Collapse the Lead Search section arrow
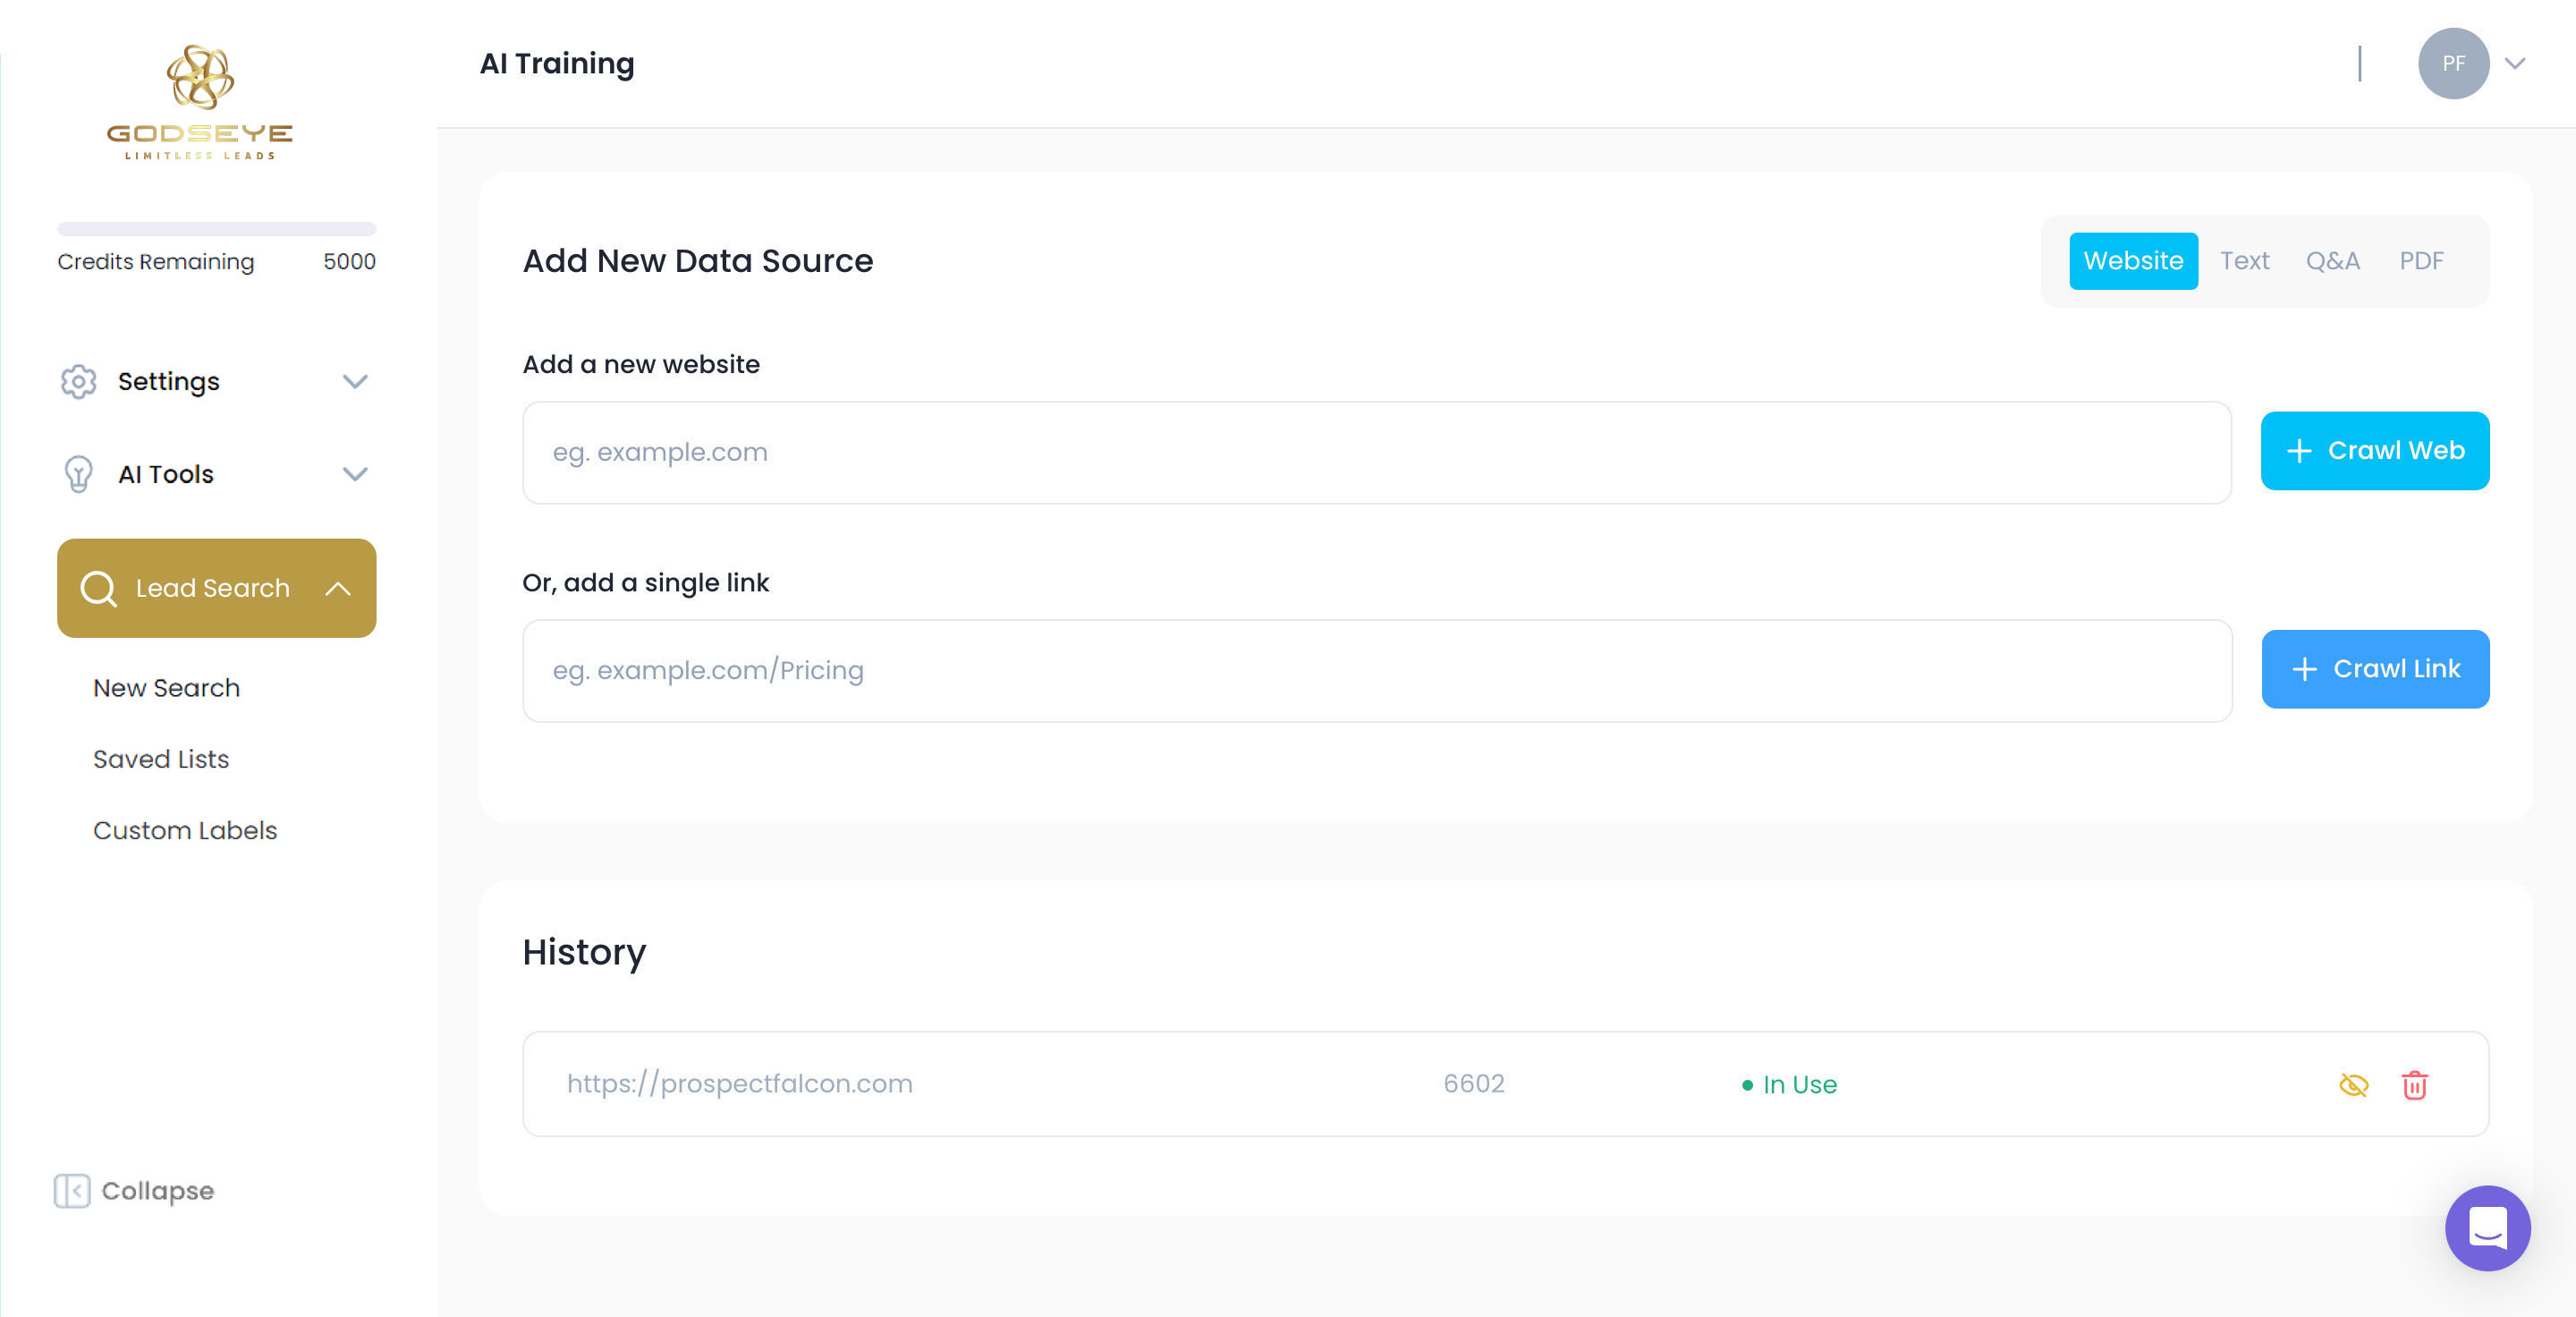This screenshot has width=2576, height=1317. (338, 588)
